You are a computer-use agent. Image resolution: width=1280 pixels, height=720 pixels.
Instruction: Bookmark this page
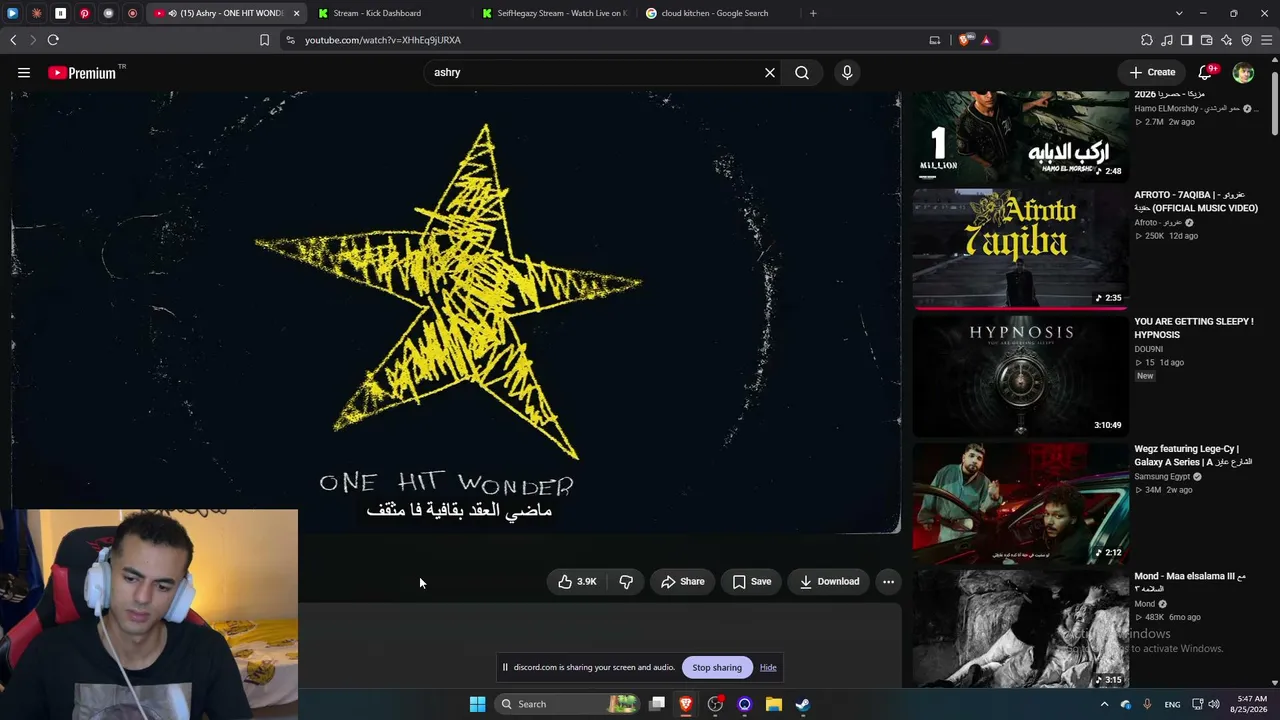[x=264, y=40]
